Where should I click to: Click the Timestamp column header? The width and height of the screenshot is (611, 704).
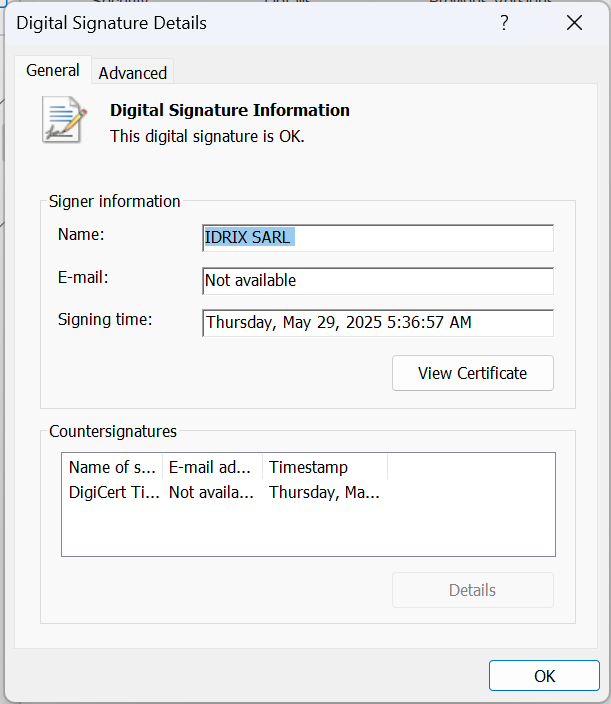(x=324, y=467)
